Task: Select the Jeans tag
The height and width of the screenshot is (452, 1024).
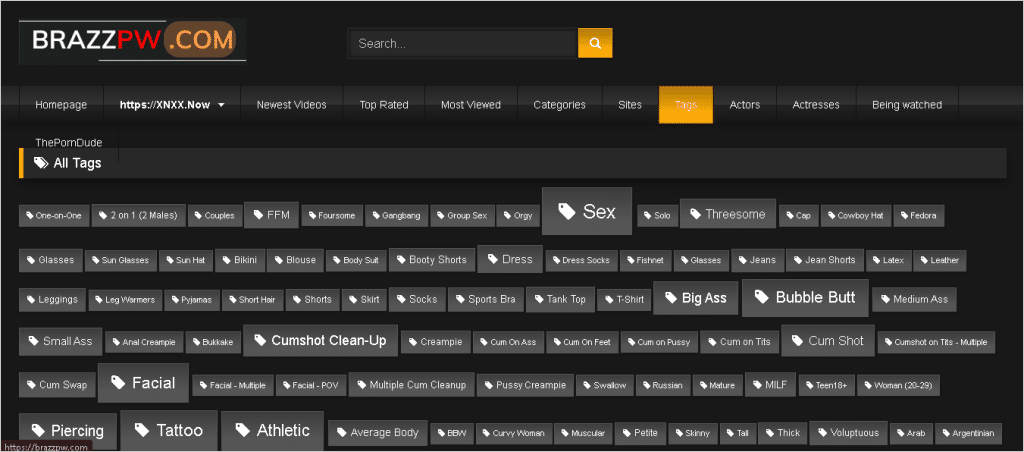Action: [x=758, y=260]
